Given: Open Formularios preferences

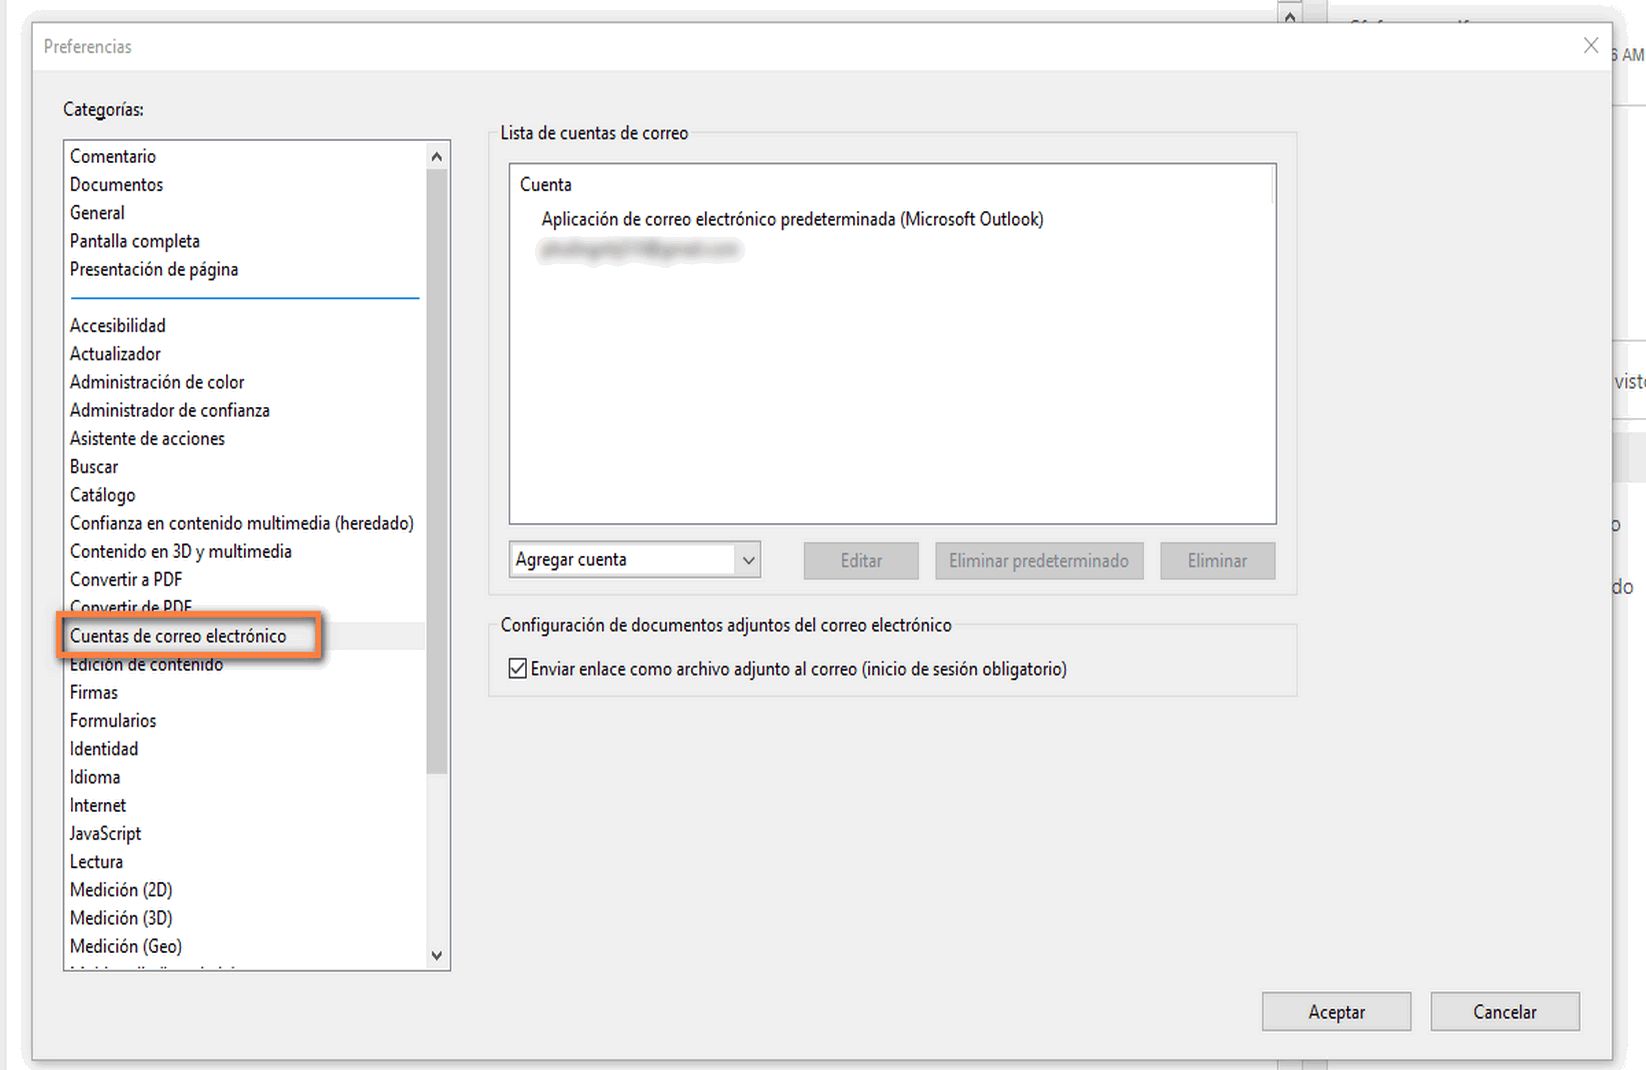Looking at the screenshot, I should coord(113,720).
